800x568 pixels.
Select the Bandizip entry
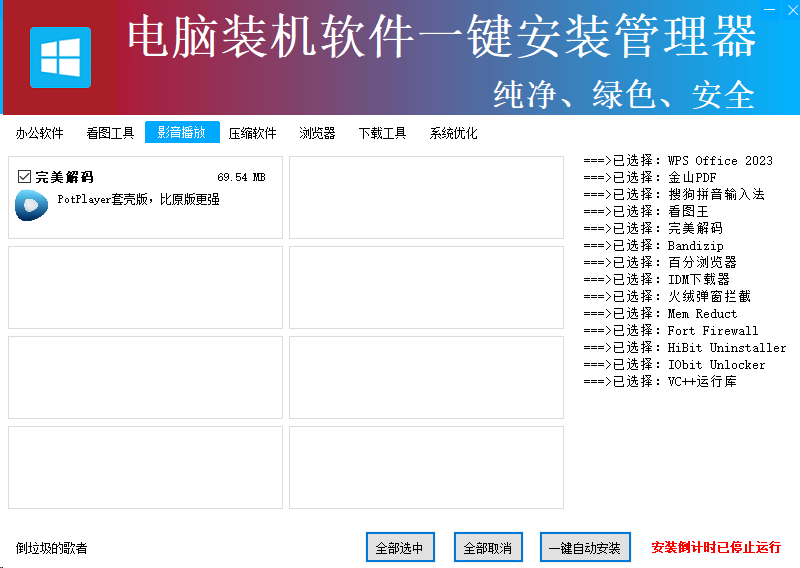tap(654, 245)
